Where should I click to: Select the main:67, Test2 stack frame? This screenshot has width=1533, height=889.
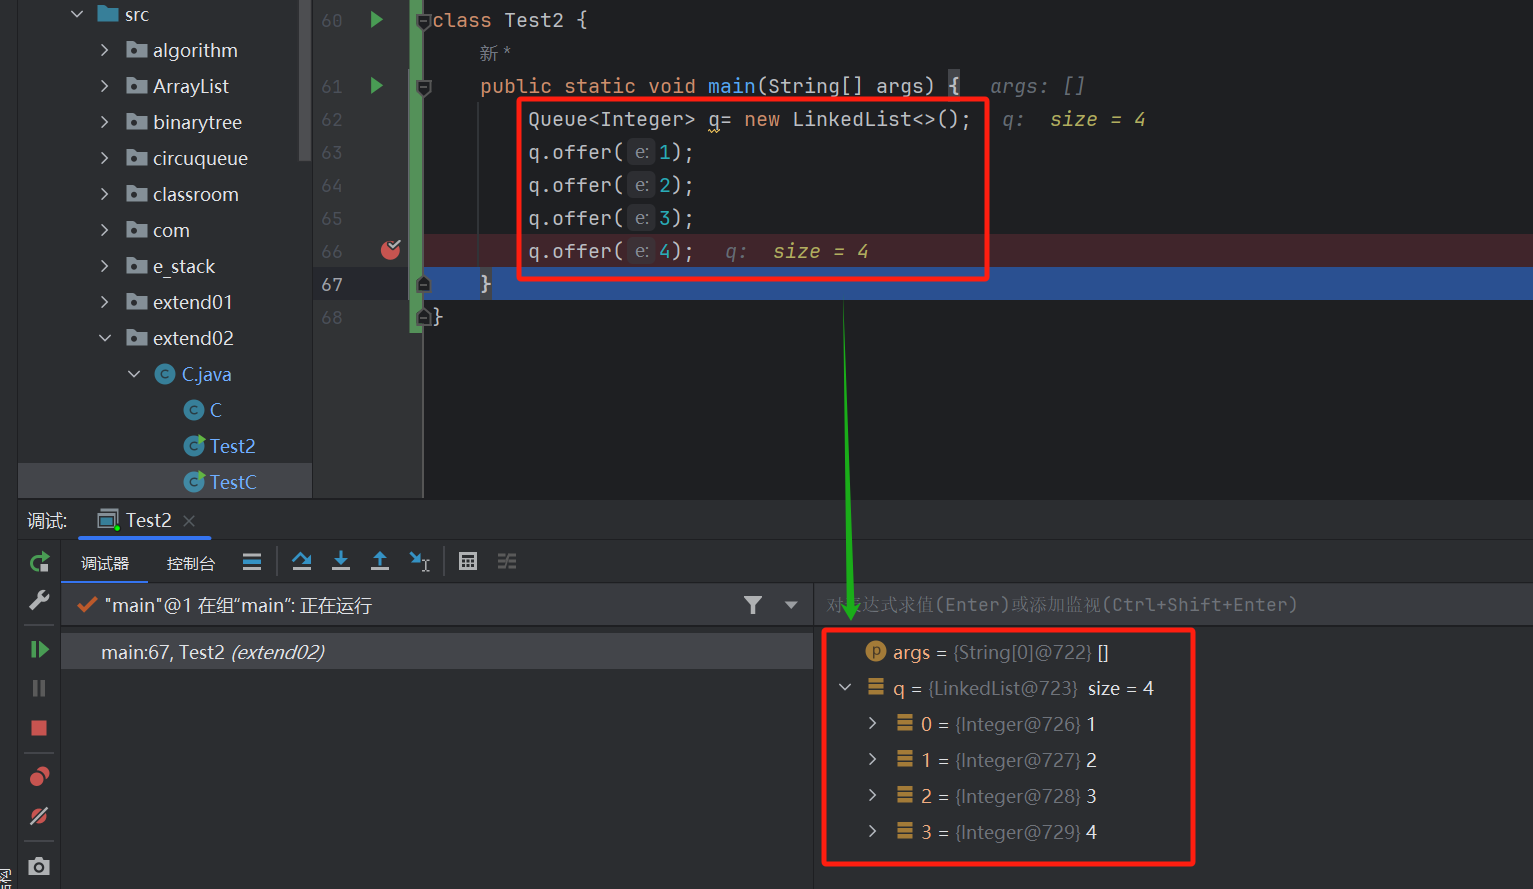[437, 652]
